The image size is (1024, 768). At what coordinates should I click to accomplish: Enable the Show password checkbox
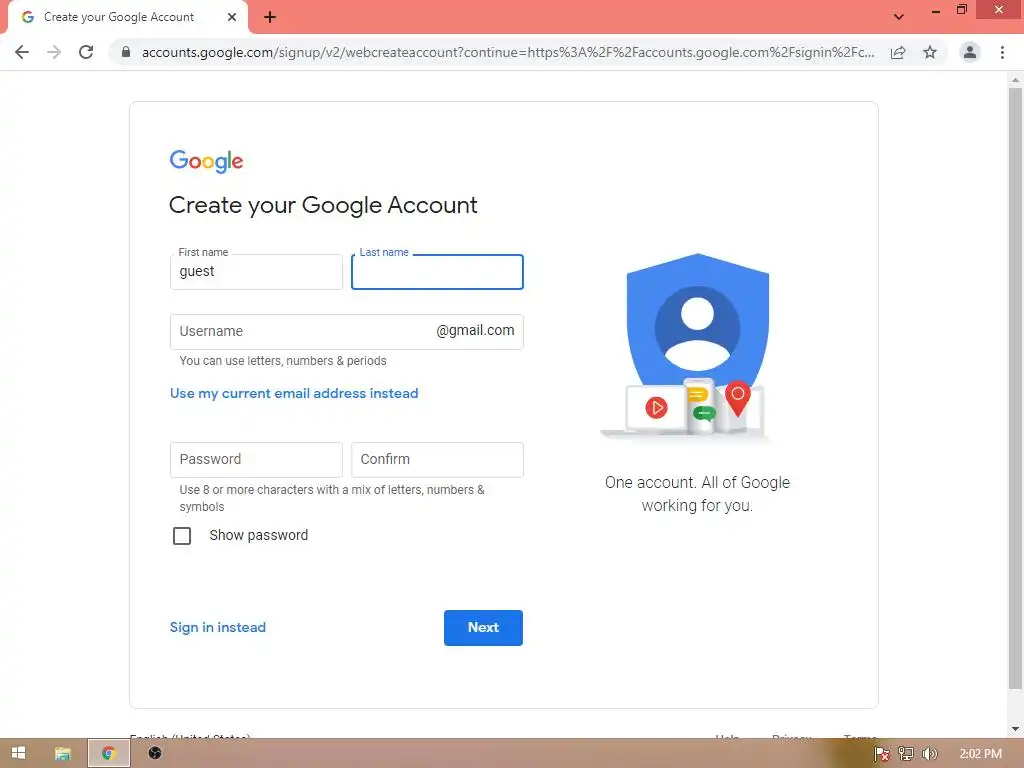coord(182,536)
